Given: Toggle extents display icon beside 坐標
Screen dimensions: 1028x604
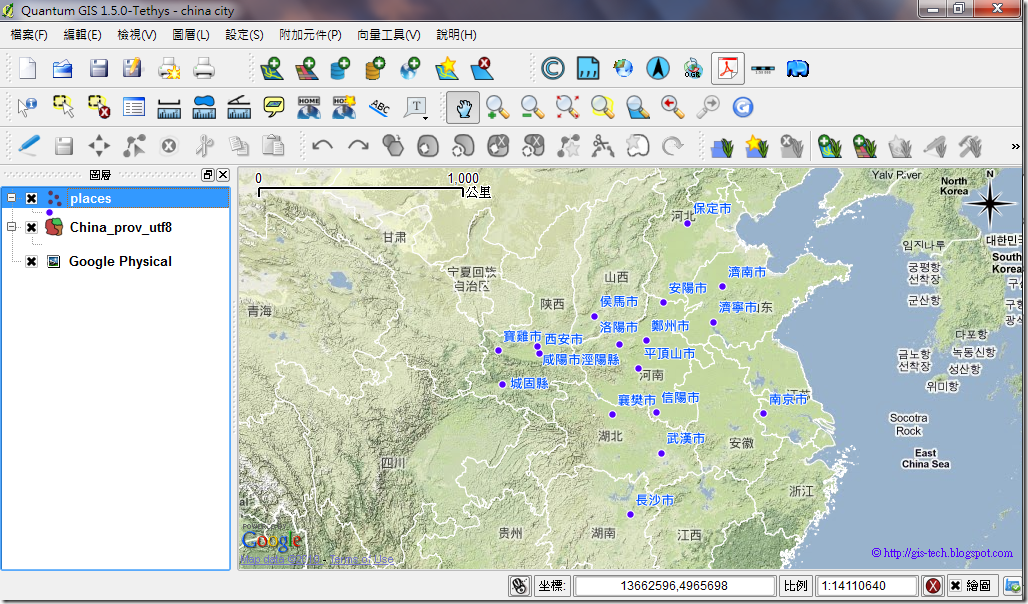Looking at the screenshot, I should click(519, 586).
